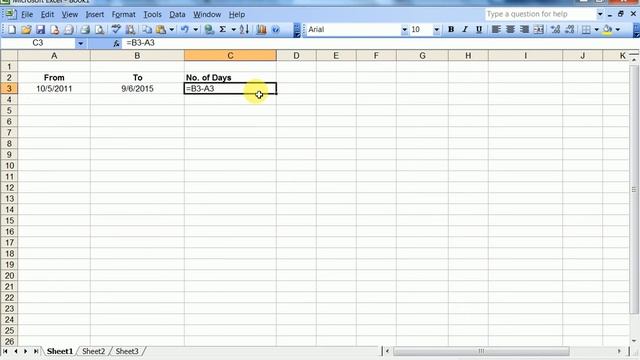Click the horizontal scrollbar thumb
Screen dimensions: 640x360
click(x=481, y=351)
